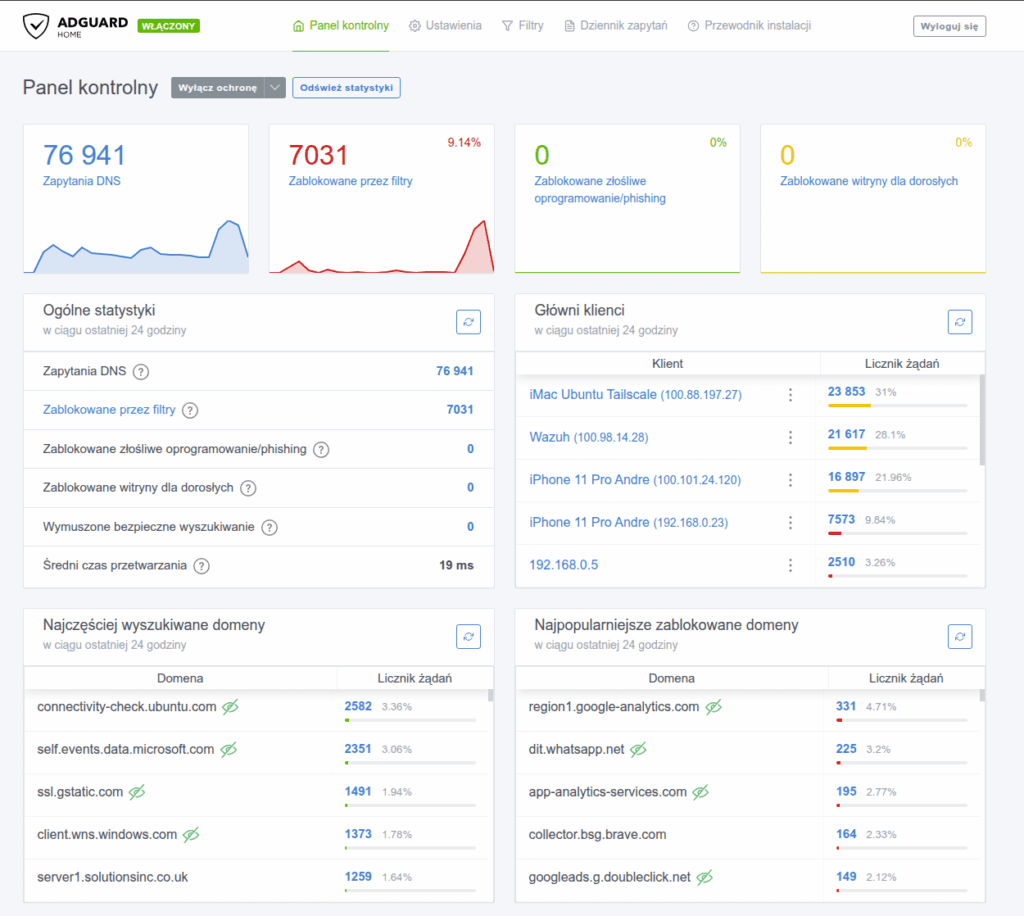Open three-dot menu for client 192.168.0.5
The image size is (1024, 916).
[790, 565]
